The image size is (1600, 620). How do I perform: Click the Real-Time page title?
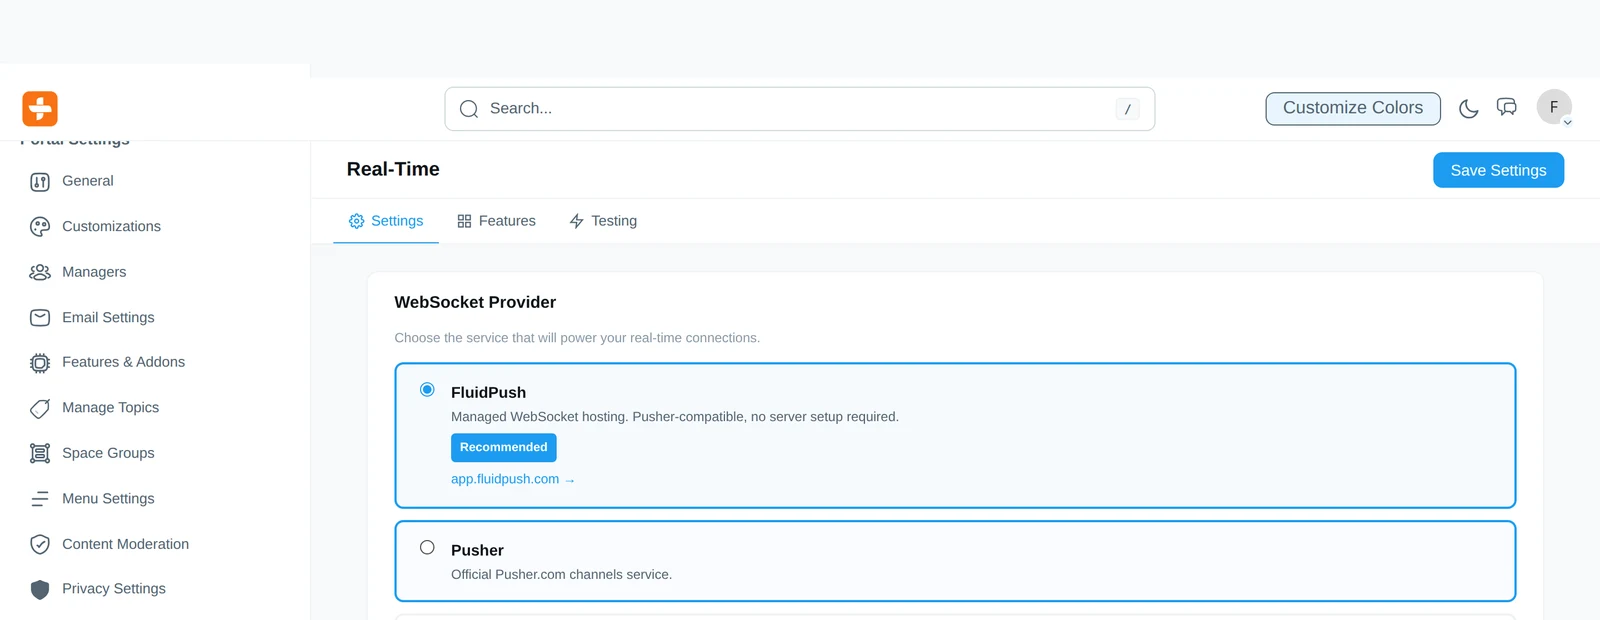click(x=393, y=169)
